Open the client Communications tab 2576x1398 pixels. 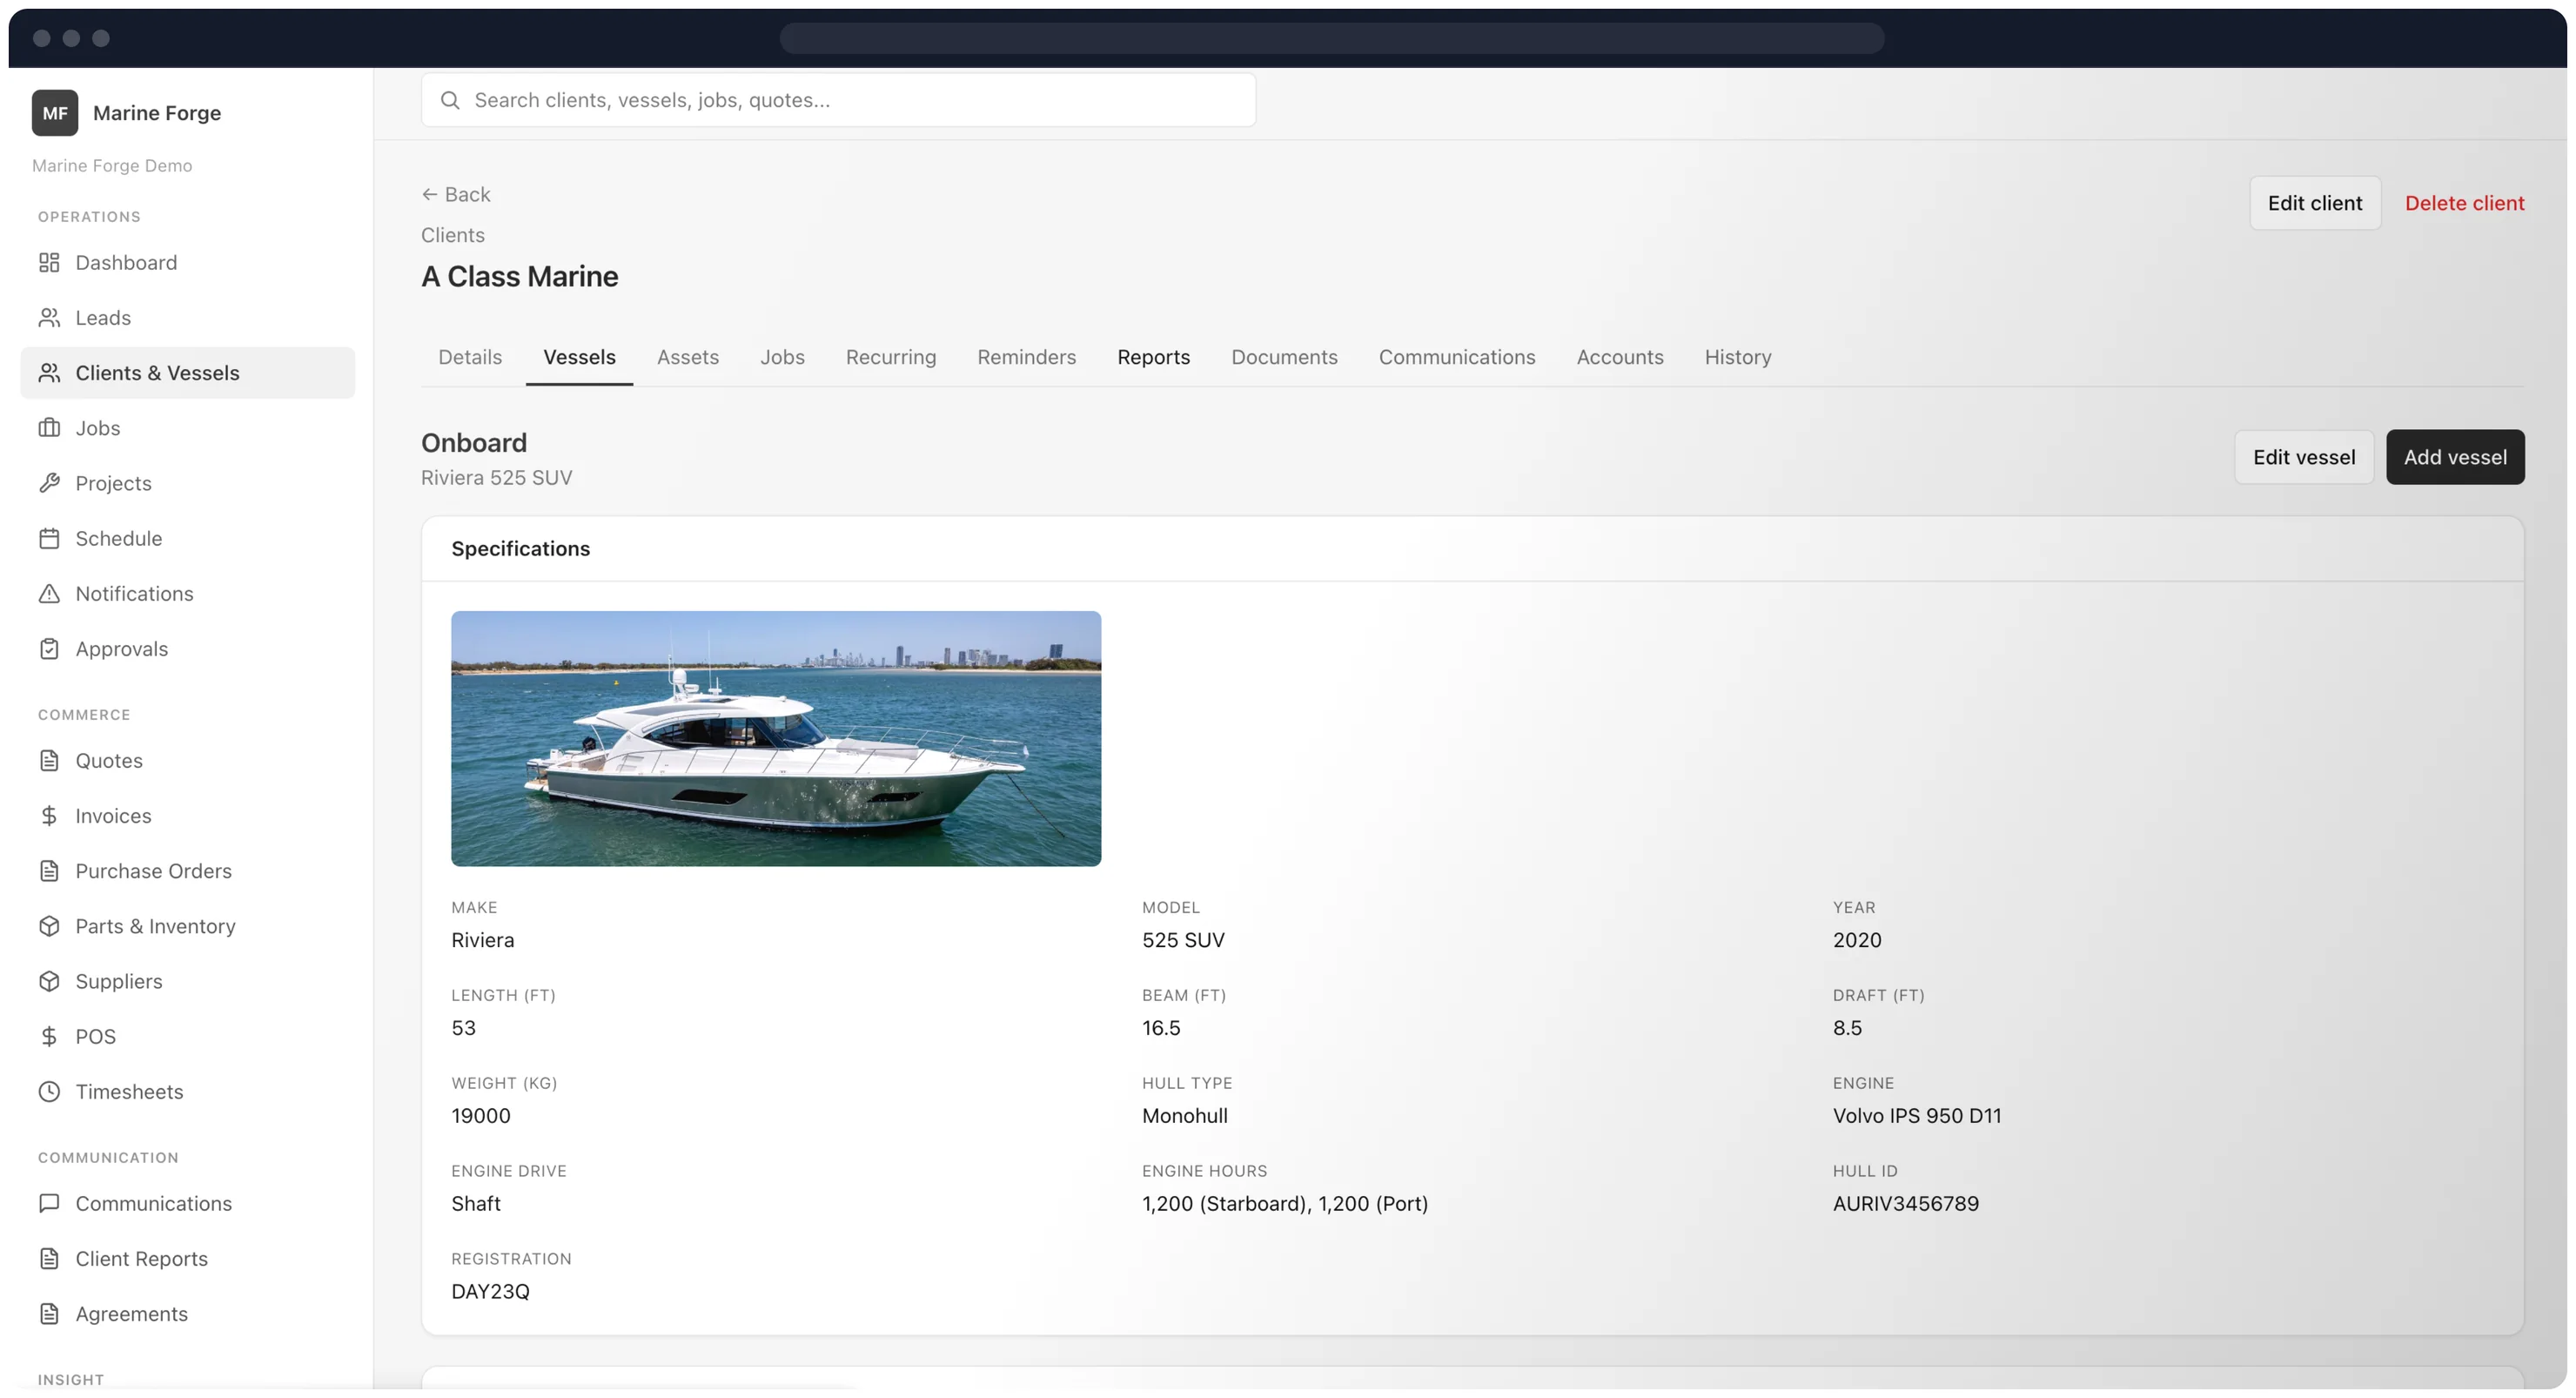pos(1456,357)
